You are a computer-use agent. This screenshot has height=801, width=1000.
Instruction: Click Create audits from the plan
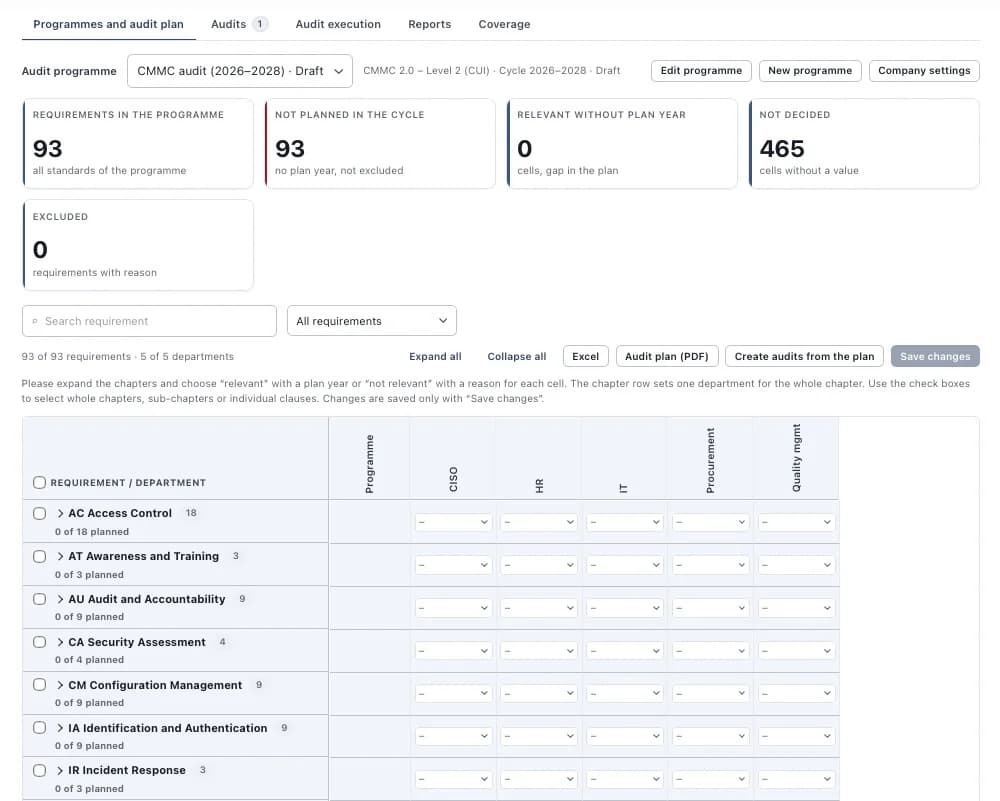(804, 356)
